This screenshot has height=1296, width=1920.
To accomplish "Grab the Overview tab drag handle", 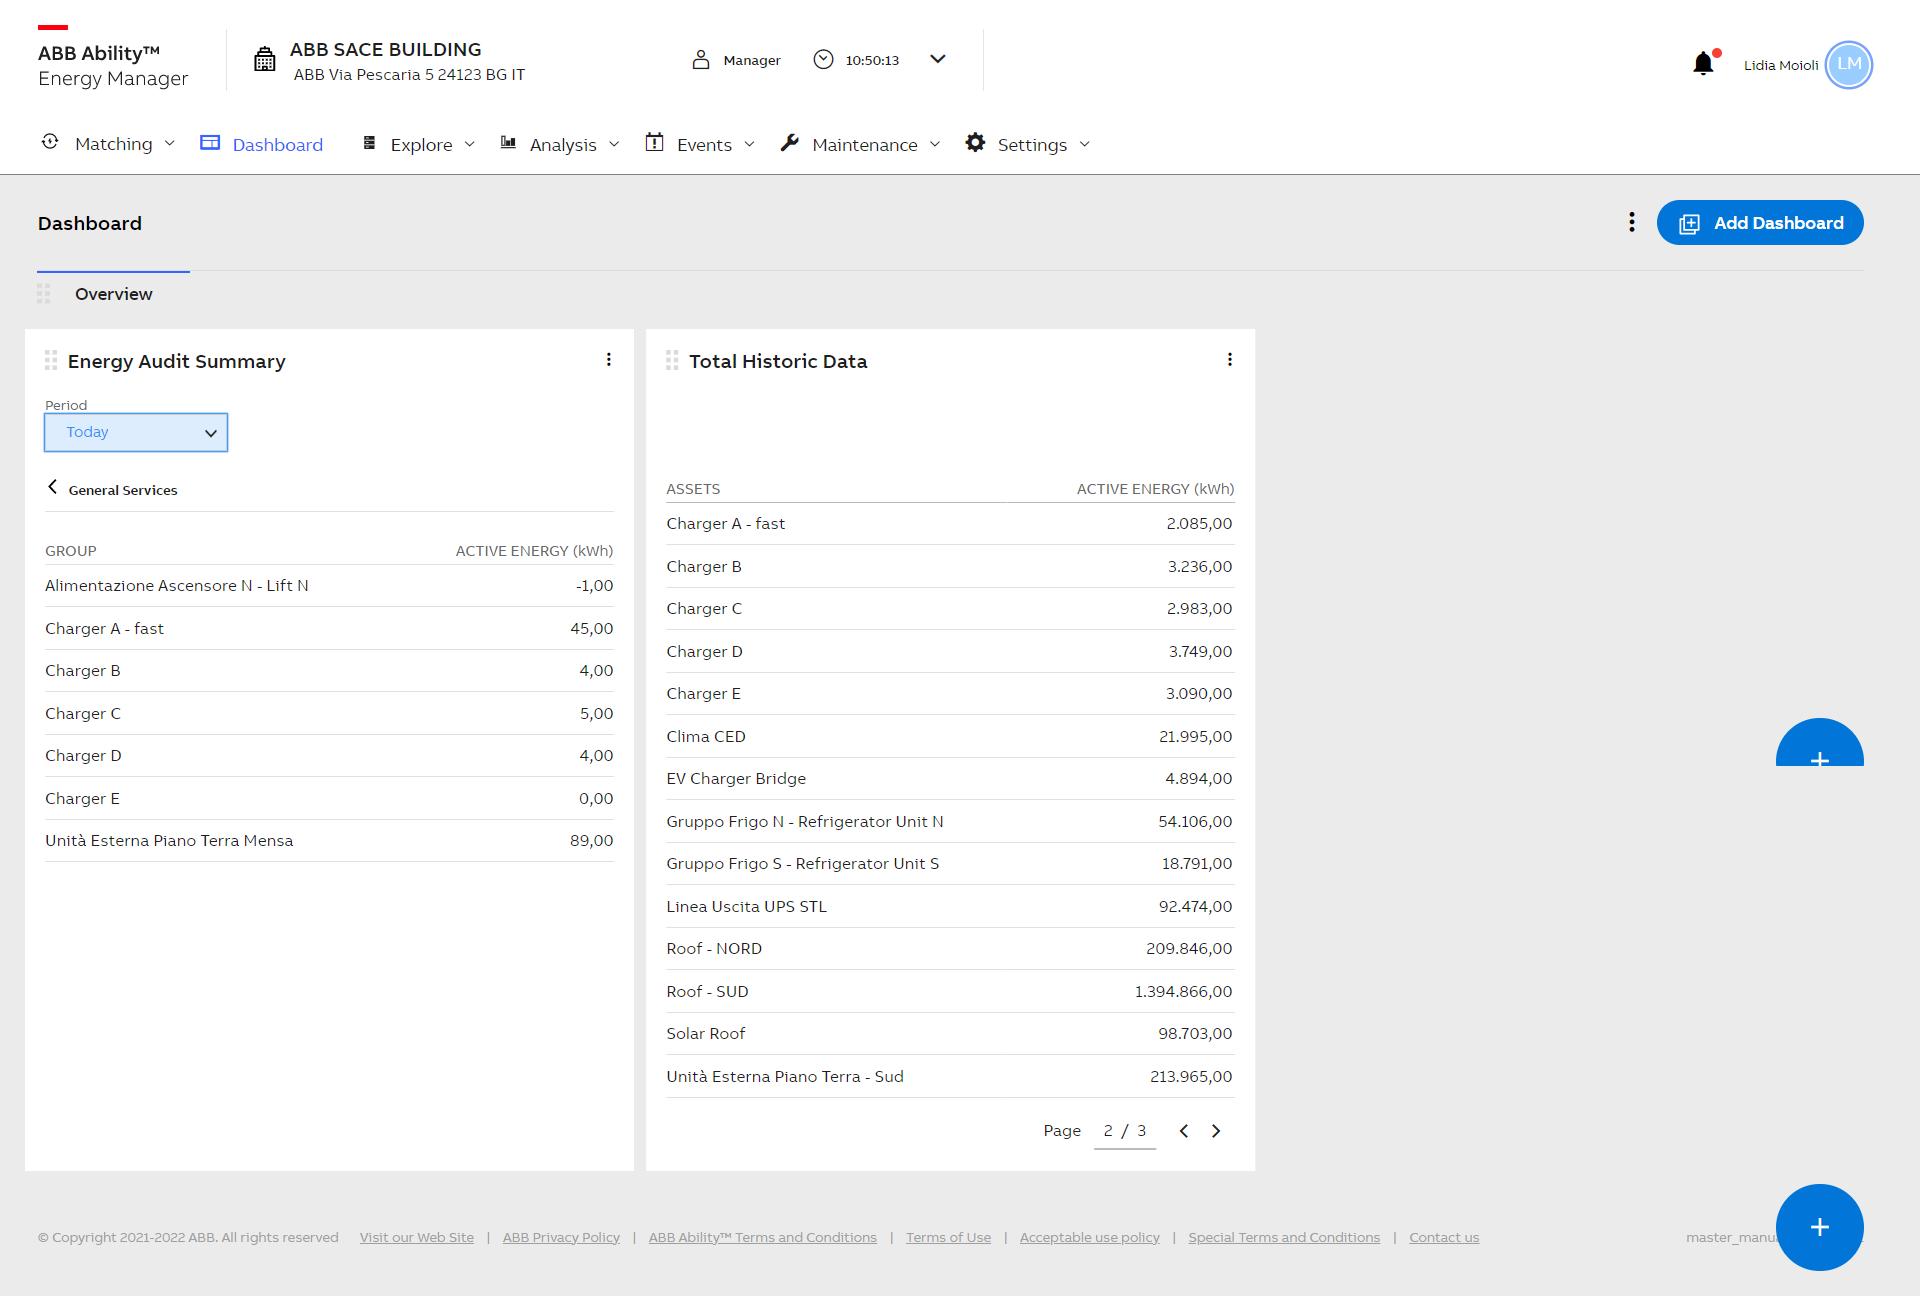I will click(43, 294).
